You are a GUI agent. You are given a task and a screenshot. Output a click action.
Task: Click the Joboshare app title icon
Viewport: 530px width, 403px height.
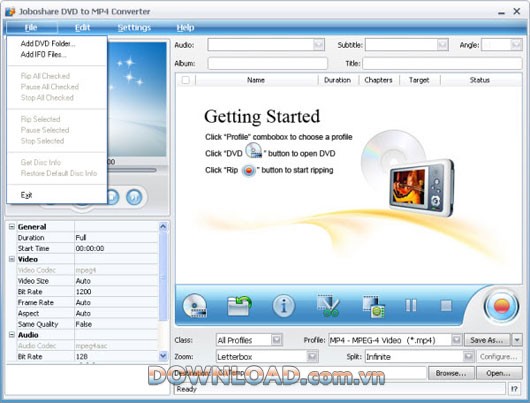coord(10,11)
